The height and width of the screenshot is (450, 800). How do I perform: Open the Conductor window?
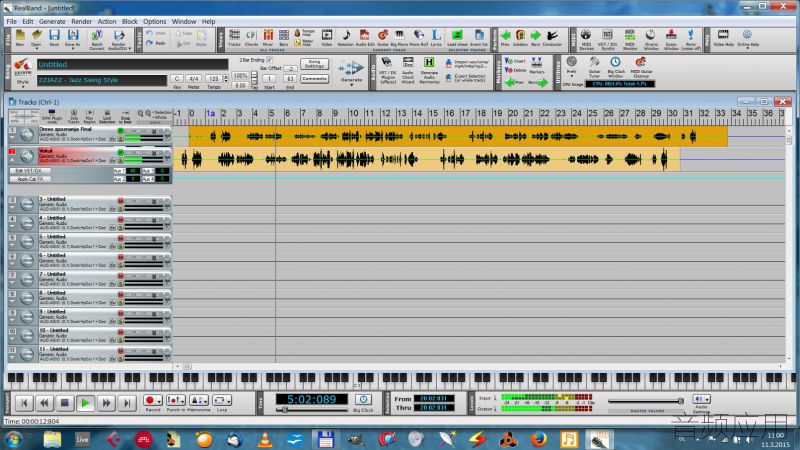point(552,38)
